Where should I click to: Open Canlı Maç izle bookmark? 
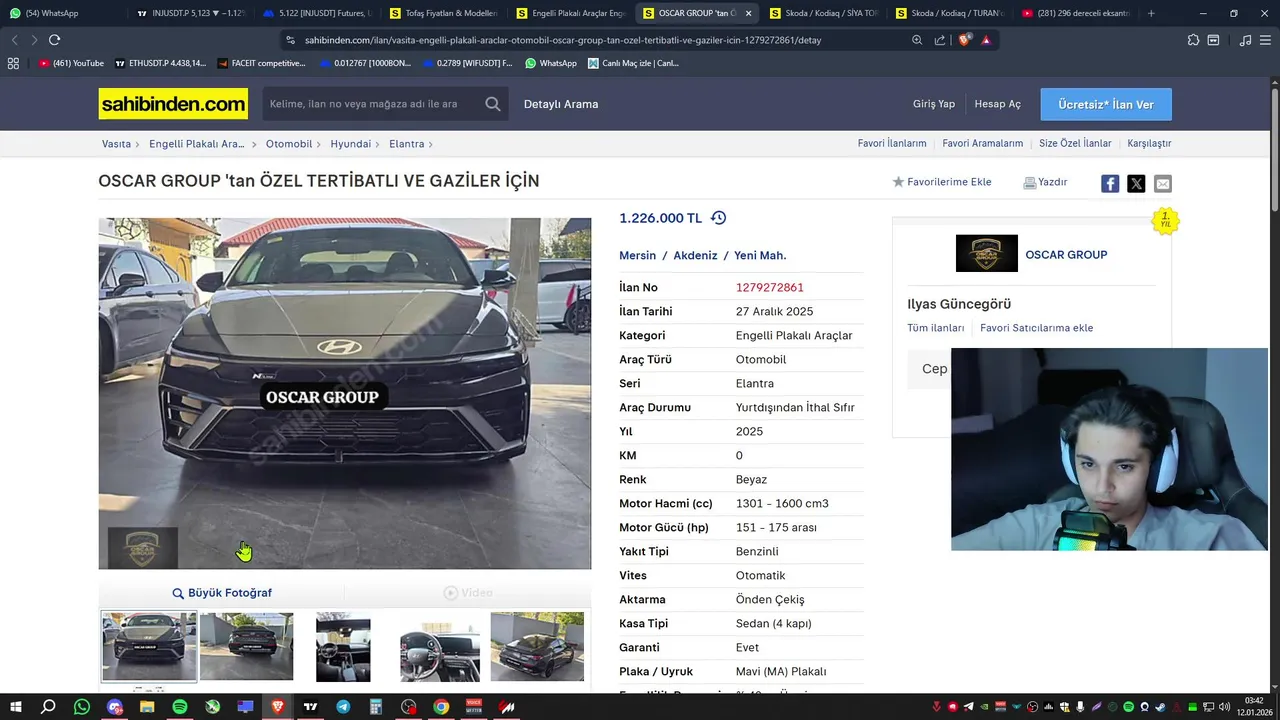[634, 63]
